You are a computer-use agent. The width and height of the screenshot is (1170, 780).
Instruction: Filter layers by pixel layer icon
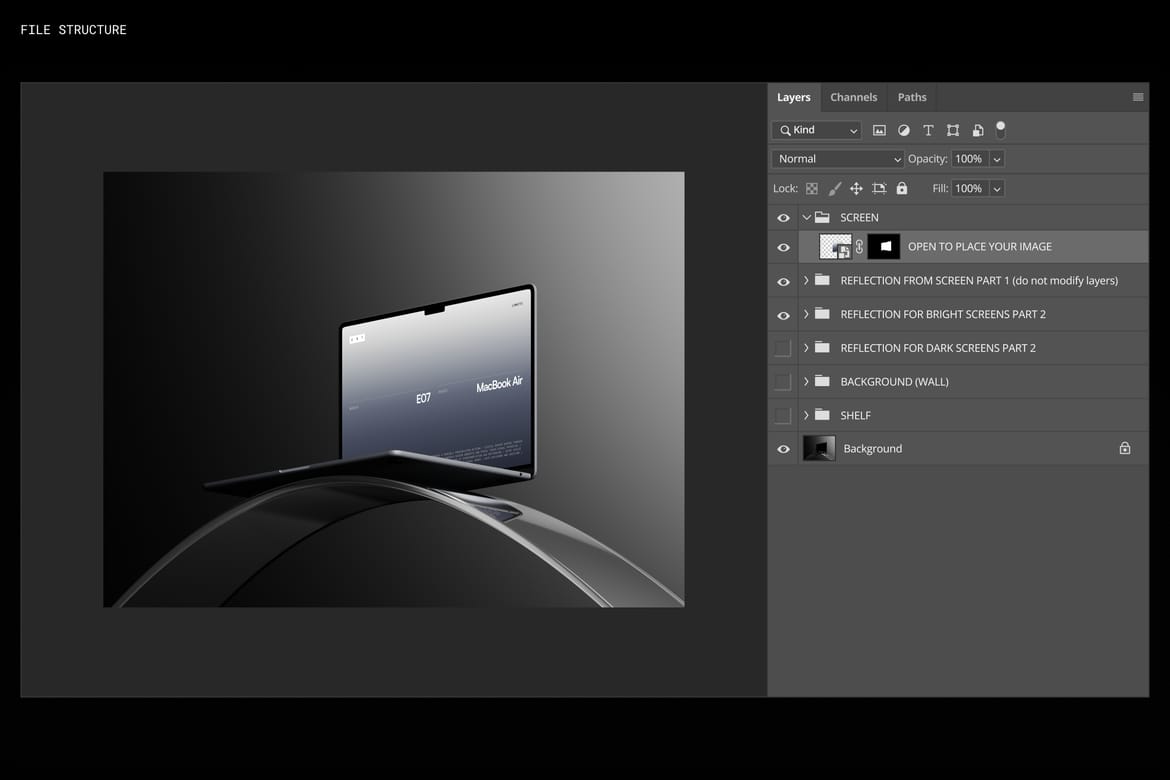click(879, 130)
